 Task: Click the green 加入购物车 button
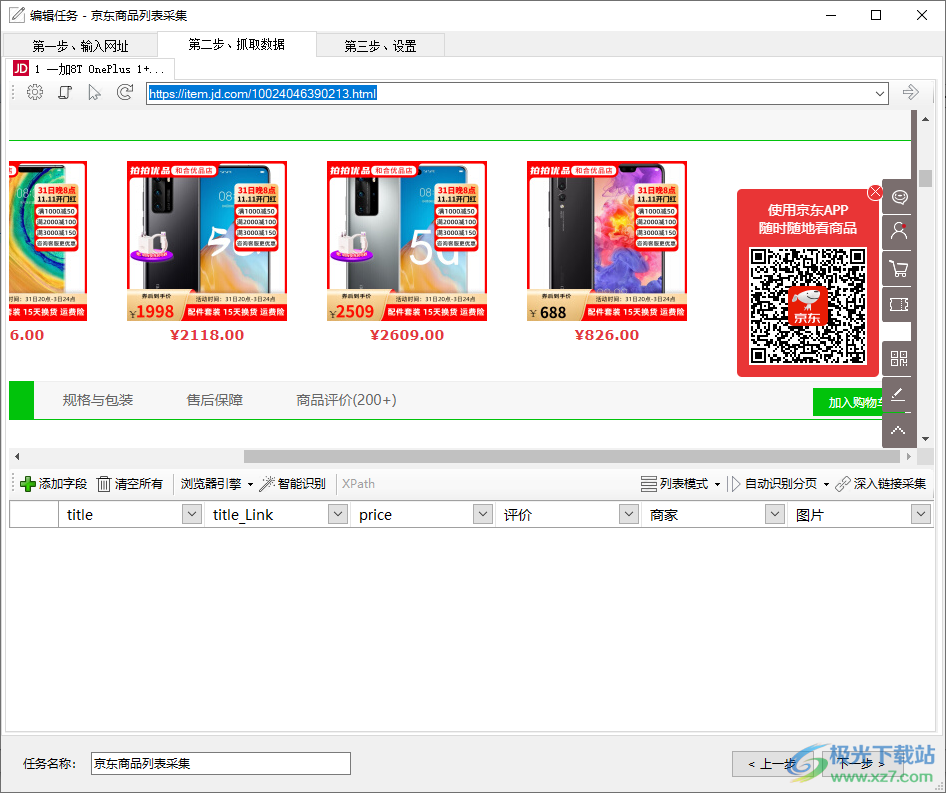point(849,403)
